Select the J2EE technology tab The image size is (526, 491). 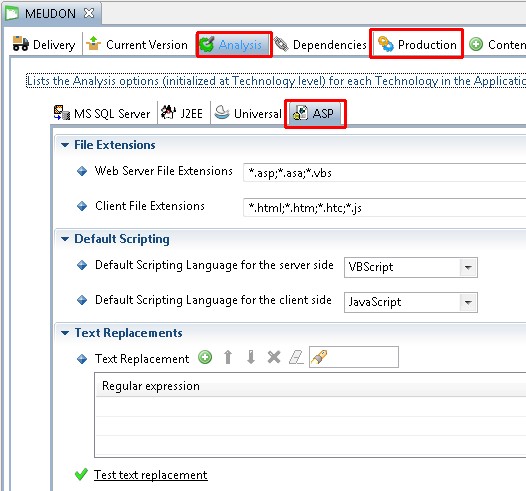tap(182, 113)
